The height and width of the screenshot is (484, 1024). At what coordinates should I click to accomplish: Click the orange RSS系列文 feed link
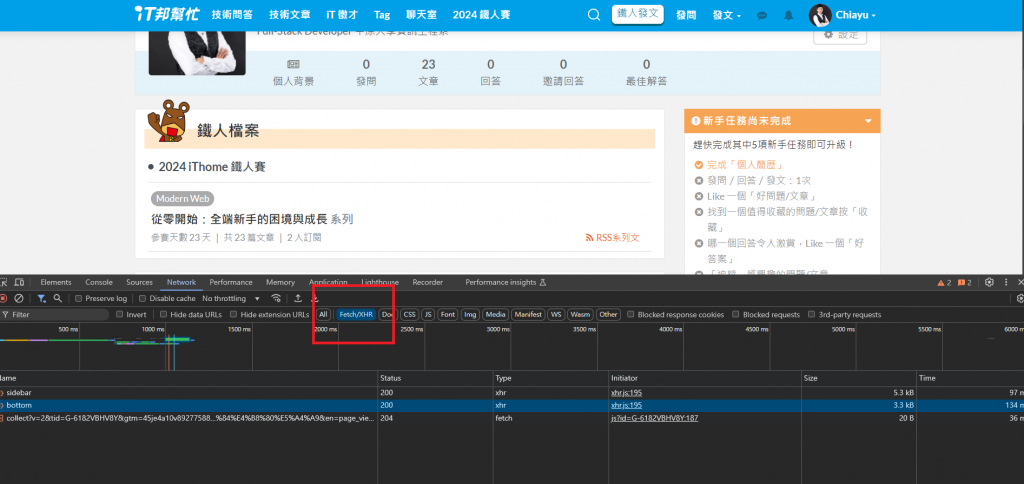coord(613,238)
